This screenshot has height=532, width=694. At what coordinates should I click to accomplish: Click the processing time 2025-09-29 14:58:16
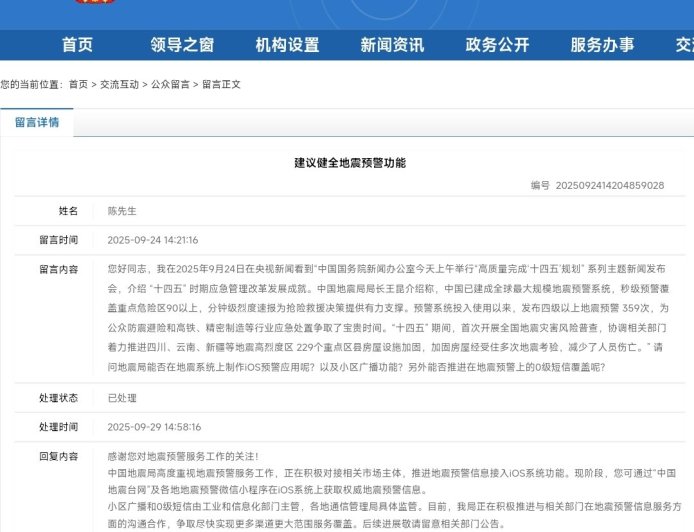[153, 426]
